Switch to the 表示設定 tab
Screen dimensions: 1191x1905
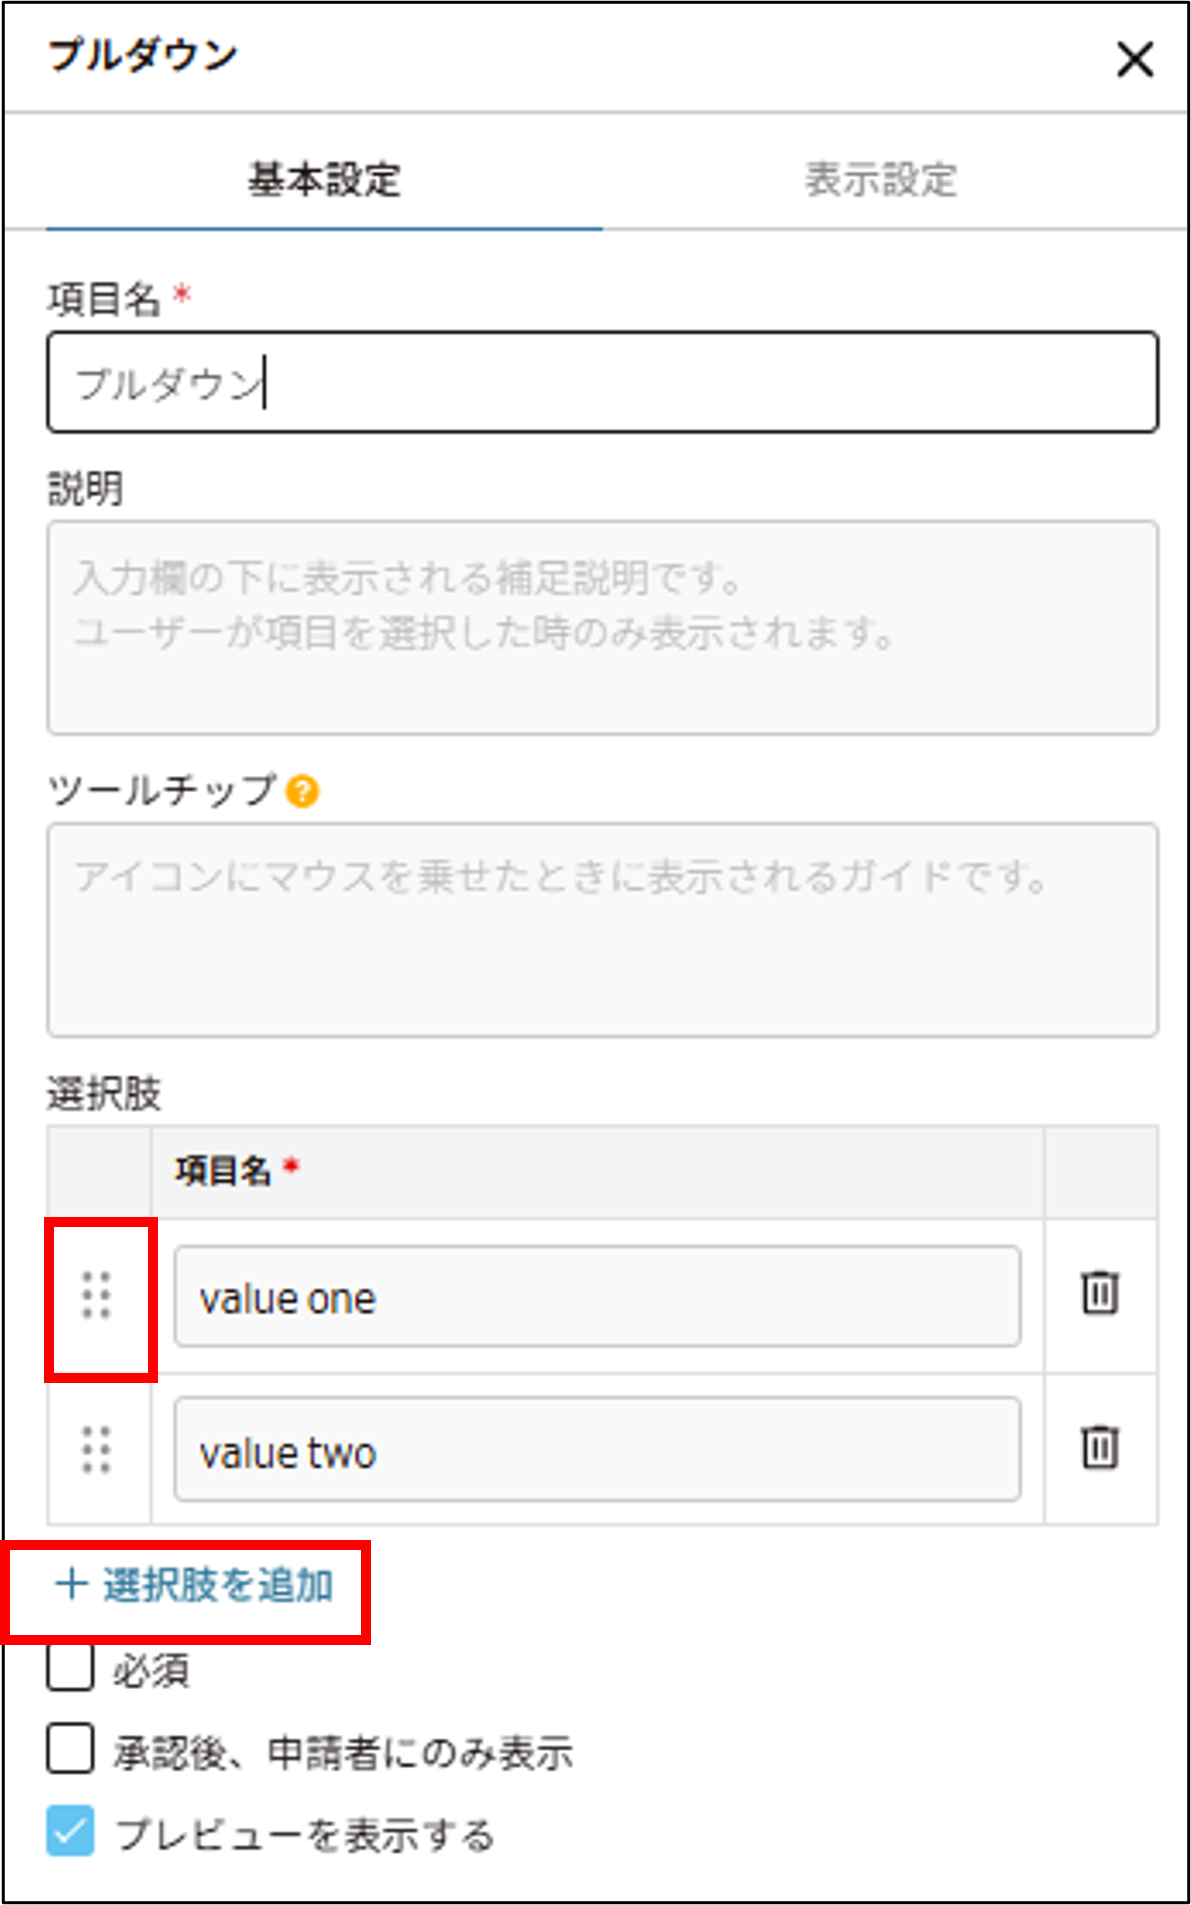pos(881,180)
